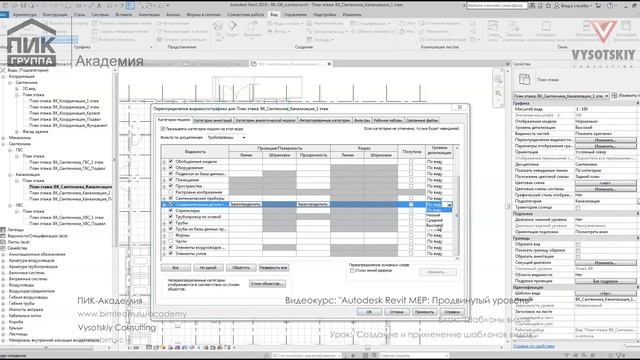The height and width of the screenshot is (360, 640).
Task: Open the Справка по свойствам link
Action: tap(534, 346)
